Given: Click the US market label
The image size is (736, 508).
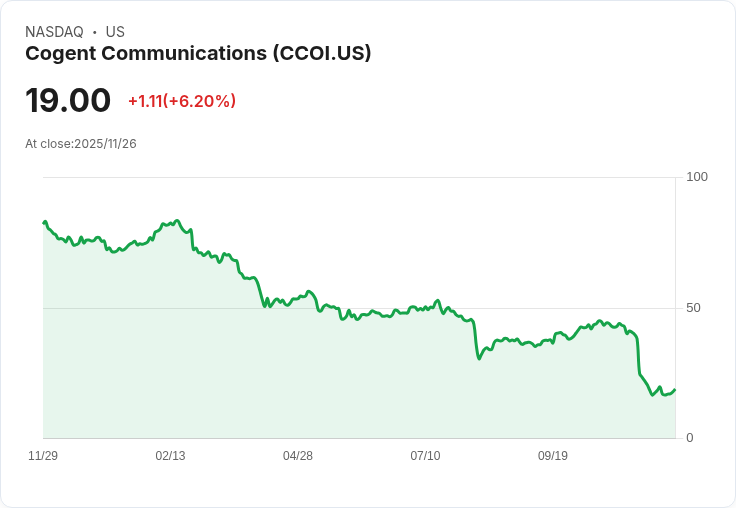Looking at the screenshot, I should (115, 32).
